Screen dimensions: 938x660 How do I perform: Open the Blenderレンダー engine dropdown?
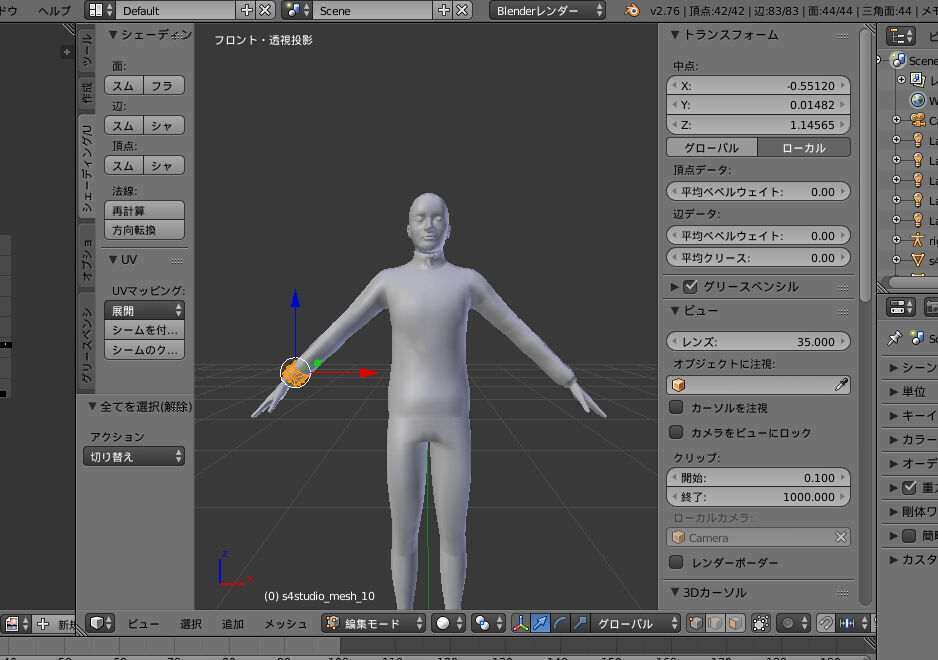(547, 10)
